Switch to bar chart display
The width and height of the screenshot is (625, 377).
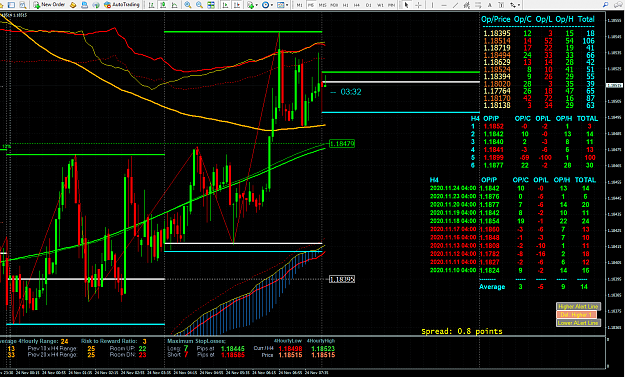pos(151,5)
